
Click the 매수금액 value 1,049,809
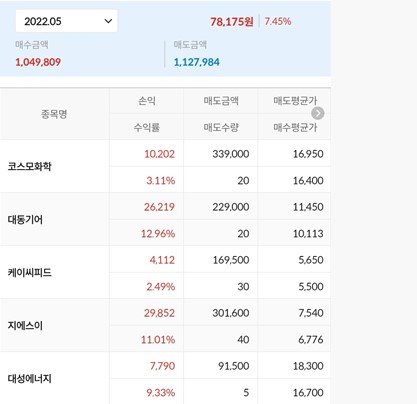pos(38,62)
